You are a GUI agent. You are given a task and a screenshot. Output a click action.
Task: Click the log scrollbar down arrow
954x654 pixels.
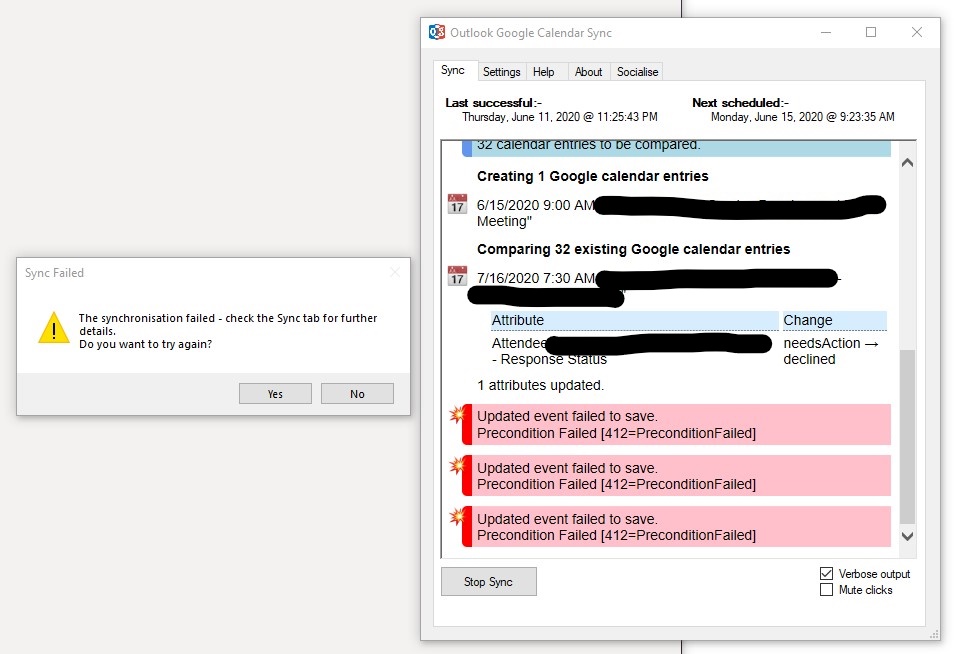[x=907, y=536]
